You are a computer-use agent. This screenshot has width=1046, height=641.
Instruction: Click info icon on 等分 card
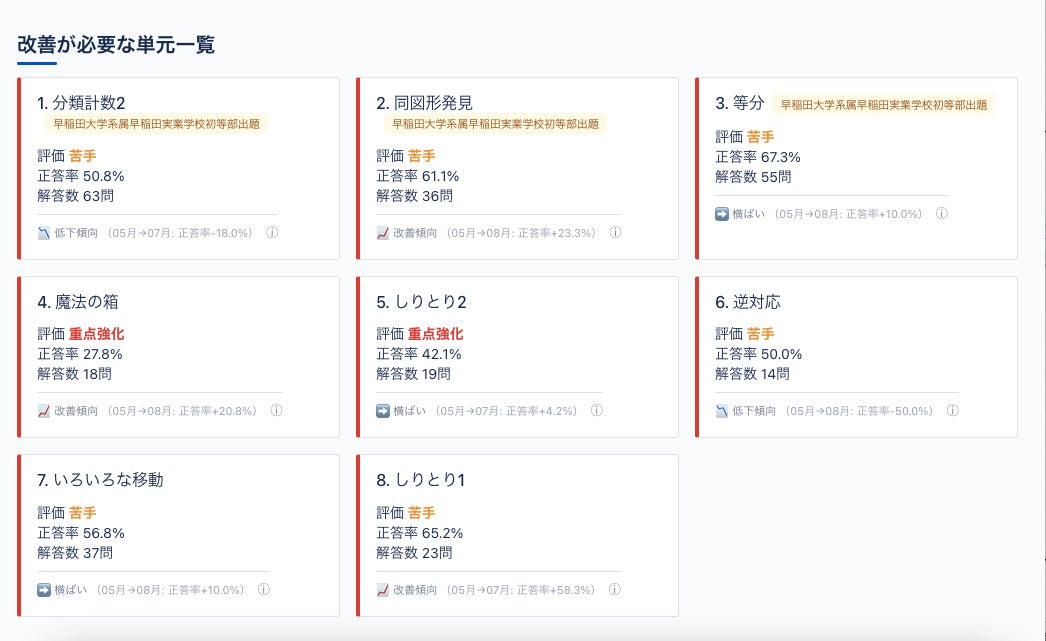(x=941, y=213)
